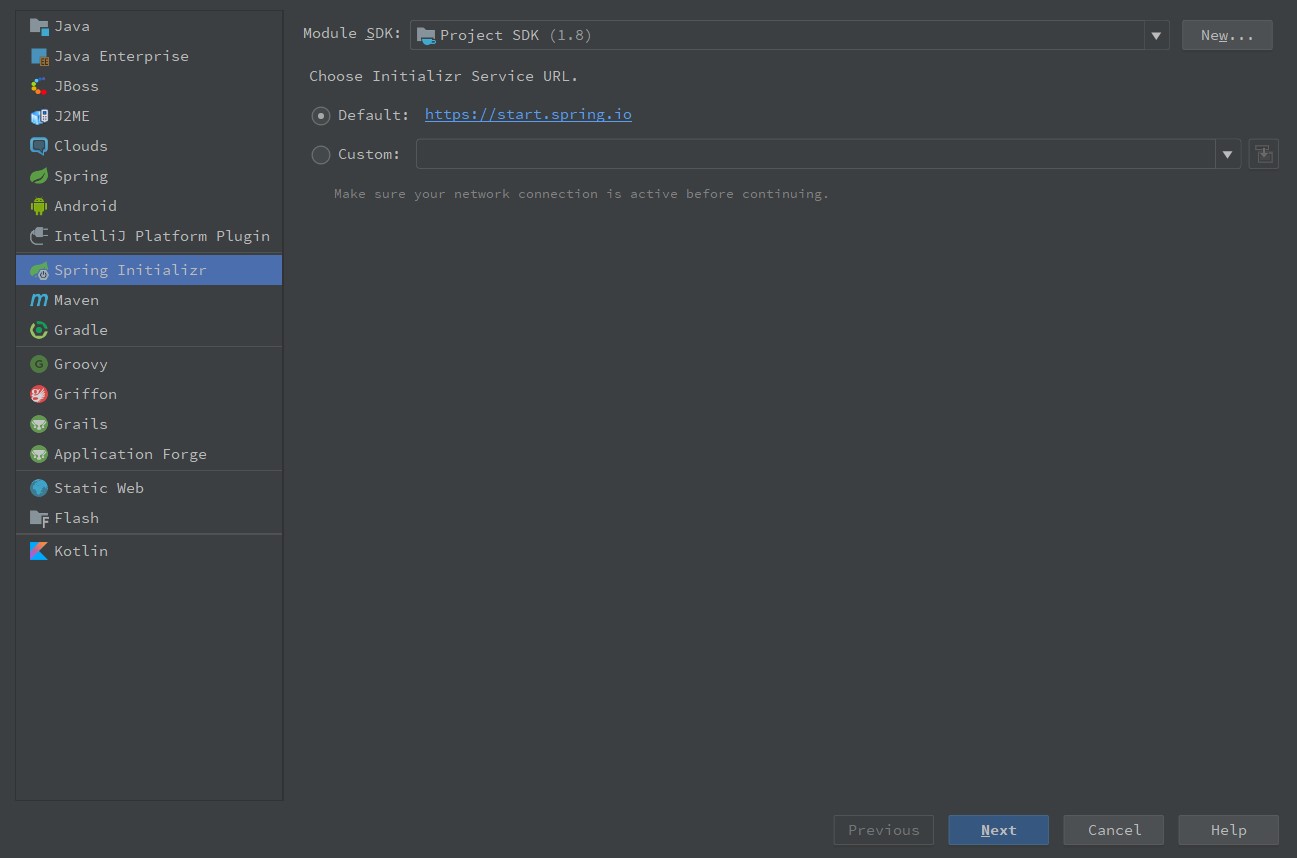Select the Groovy project icon
Image resolution: width=1297 pixels, height=858 pixels.
pos(39,364)
